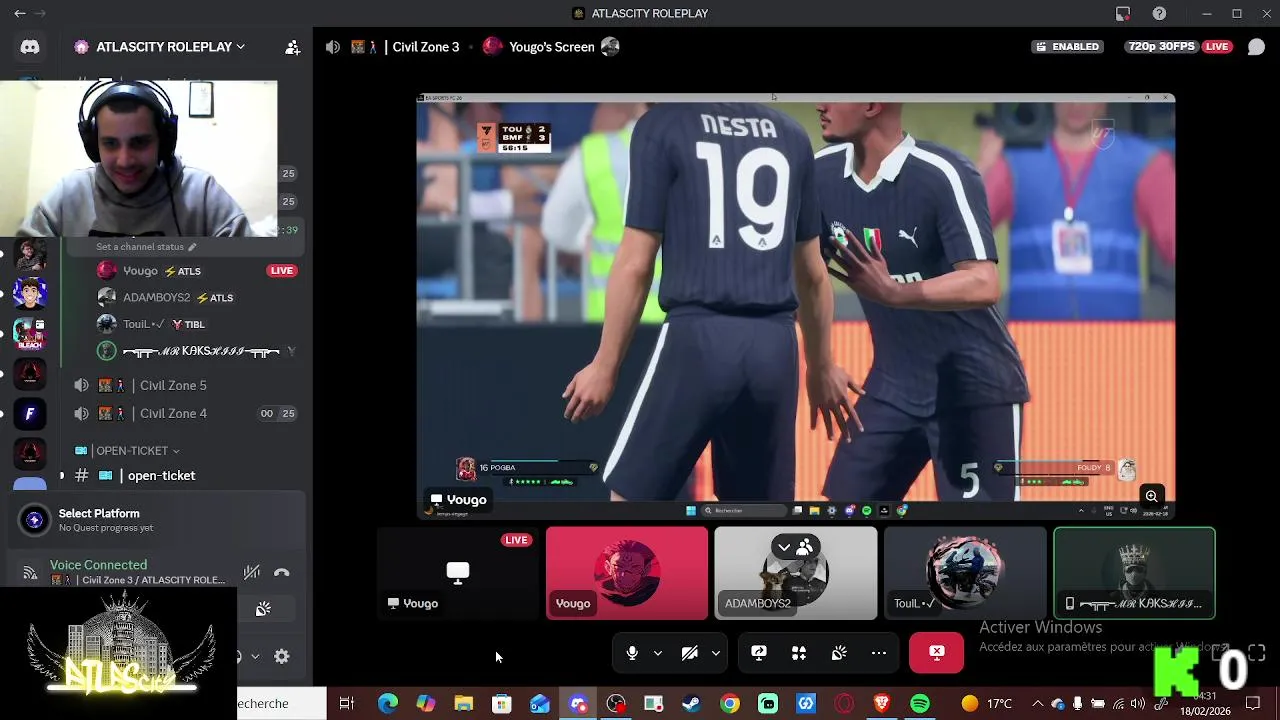1280x720 pixels.
Task: Select ADAMBOYS2 in the voice member list
Action: point(183,298)
